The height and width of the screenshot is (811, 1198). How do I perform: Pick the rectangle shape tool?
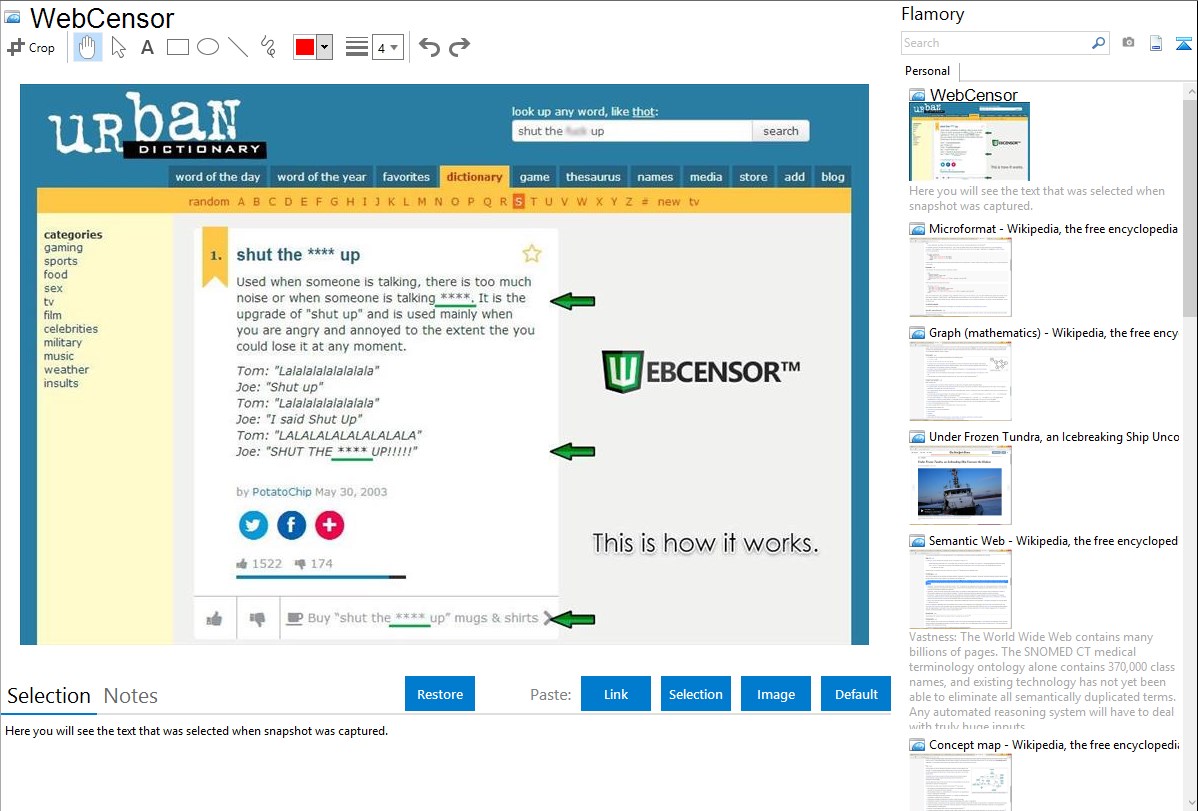click(178, 47)
